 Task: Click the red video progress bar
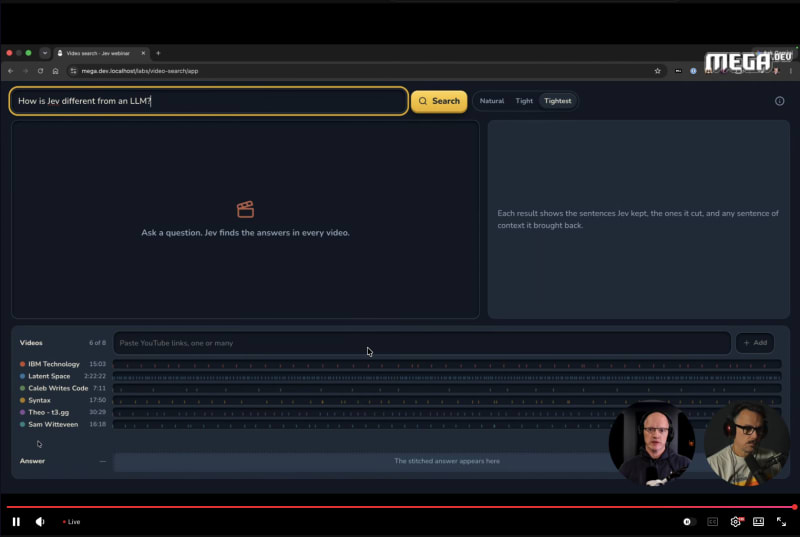400,507
